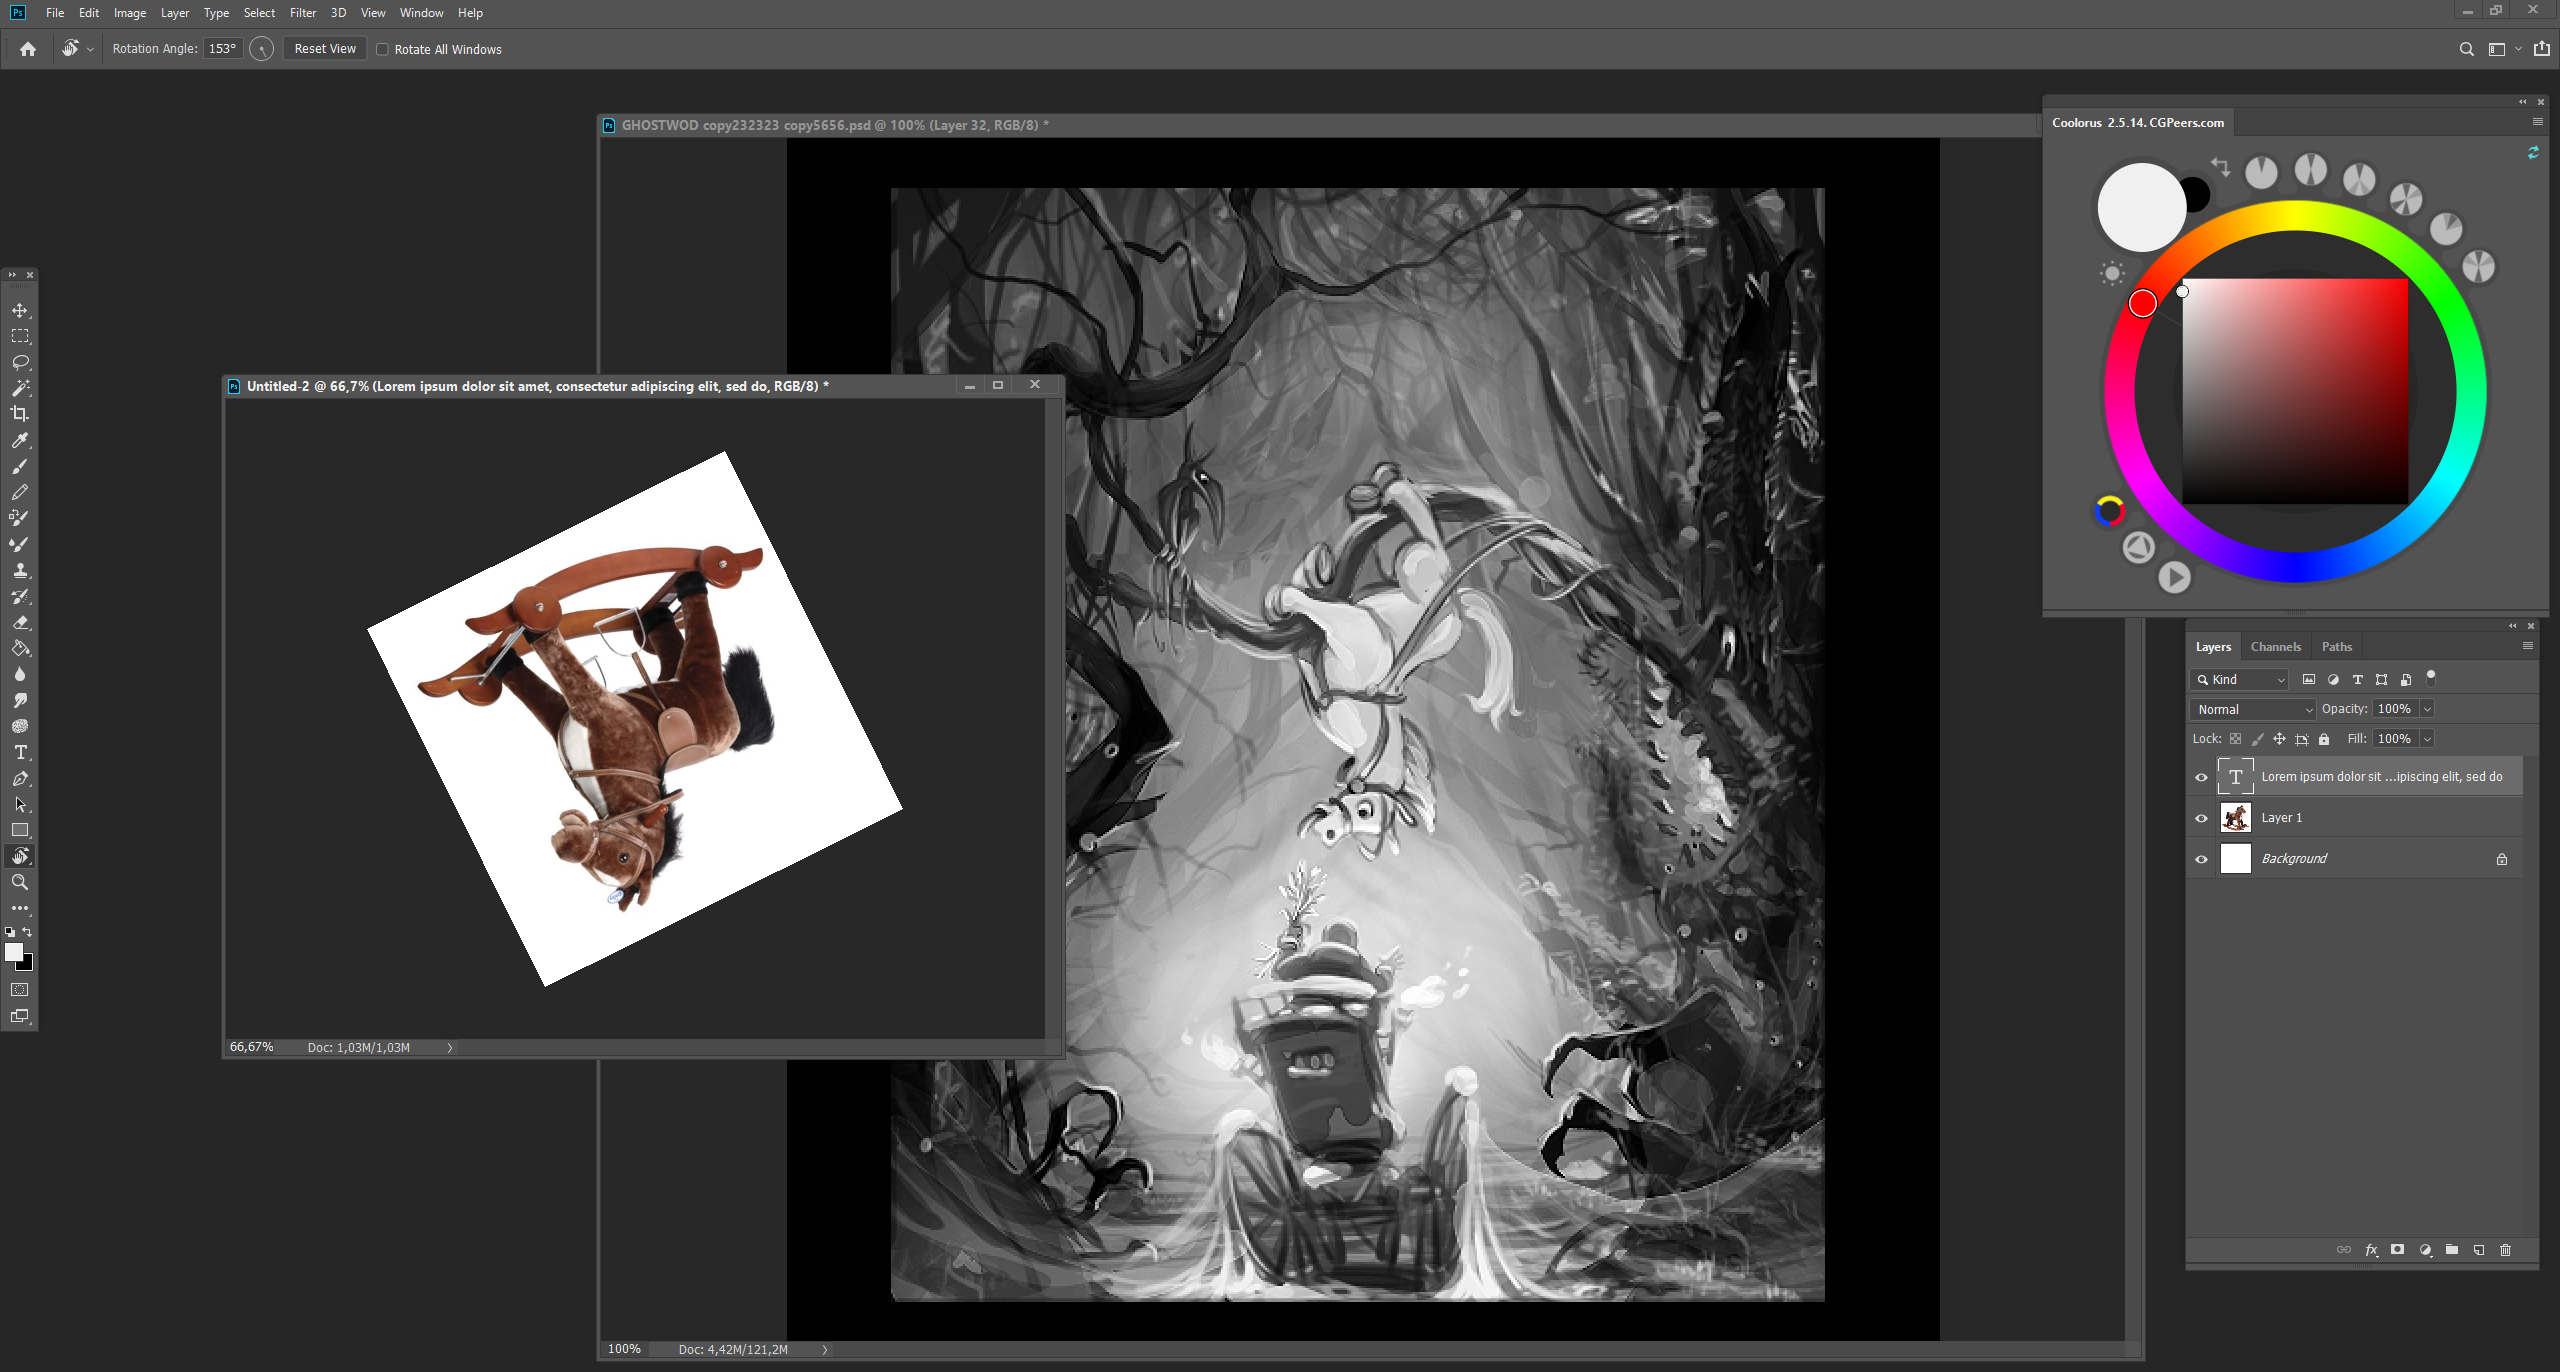This screenshot has height=1372, width=2560.
Task: Open the Coolorus panel menu
Action: tap(2538, 122)
